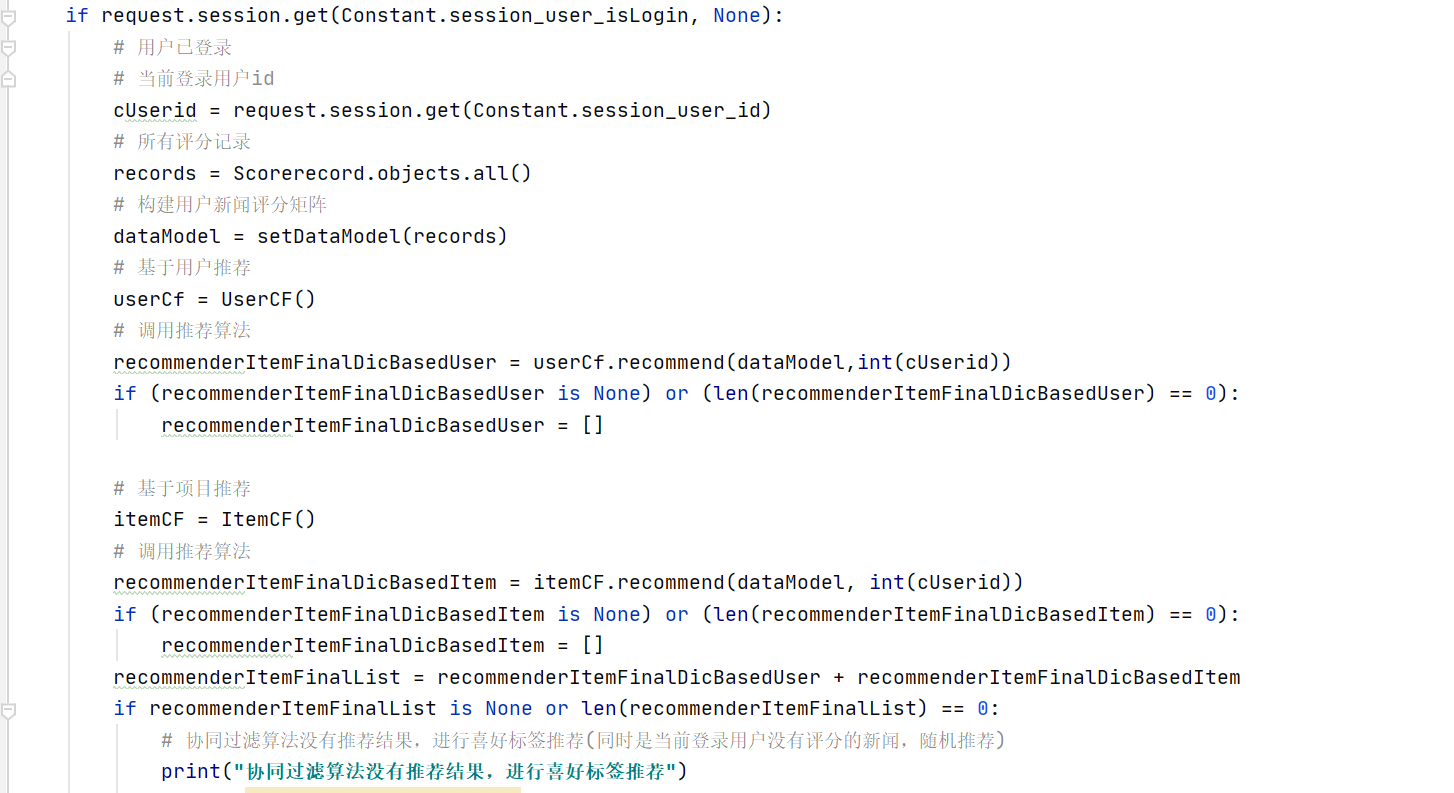Fold the comment block starting at 用户已登录
Image resolution: width=1454 pixels, height=793 pixels.
9,47
